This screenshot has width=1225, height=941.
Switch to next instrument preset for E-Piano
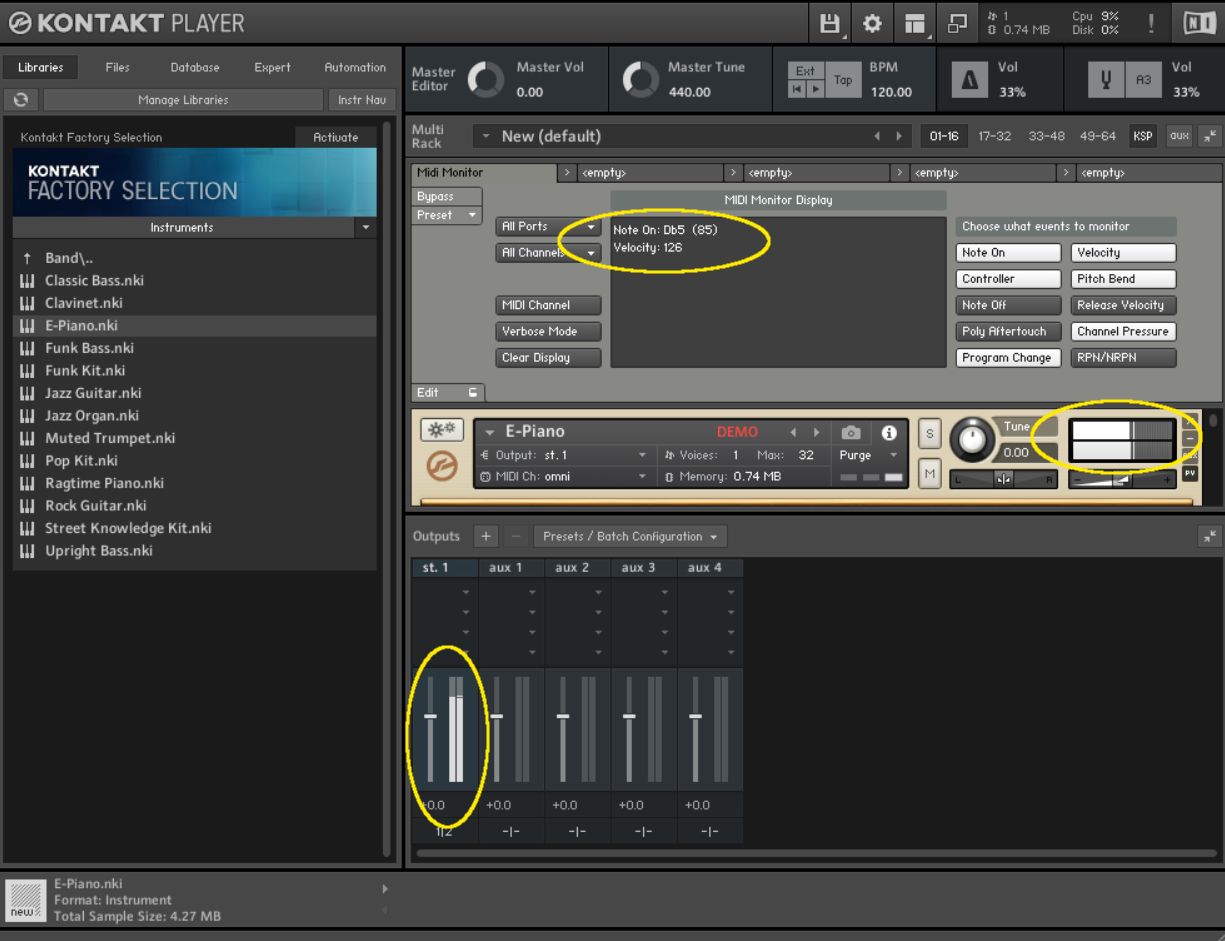816,433
